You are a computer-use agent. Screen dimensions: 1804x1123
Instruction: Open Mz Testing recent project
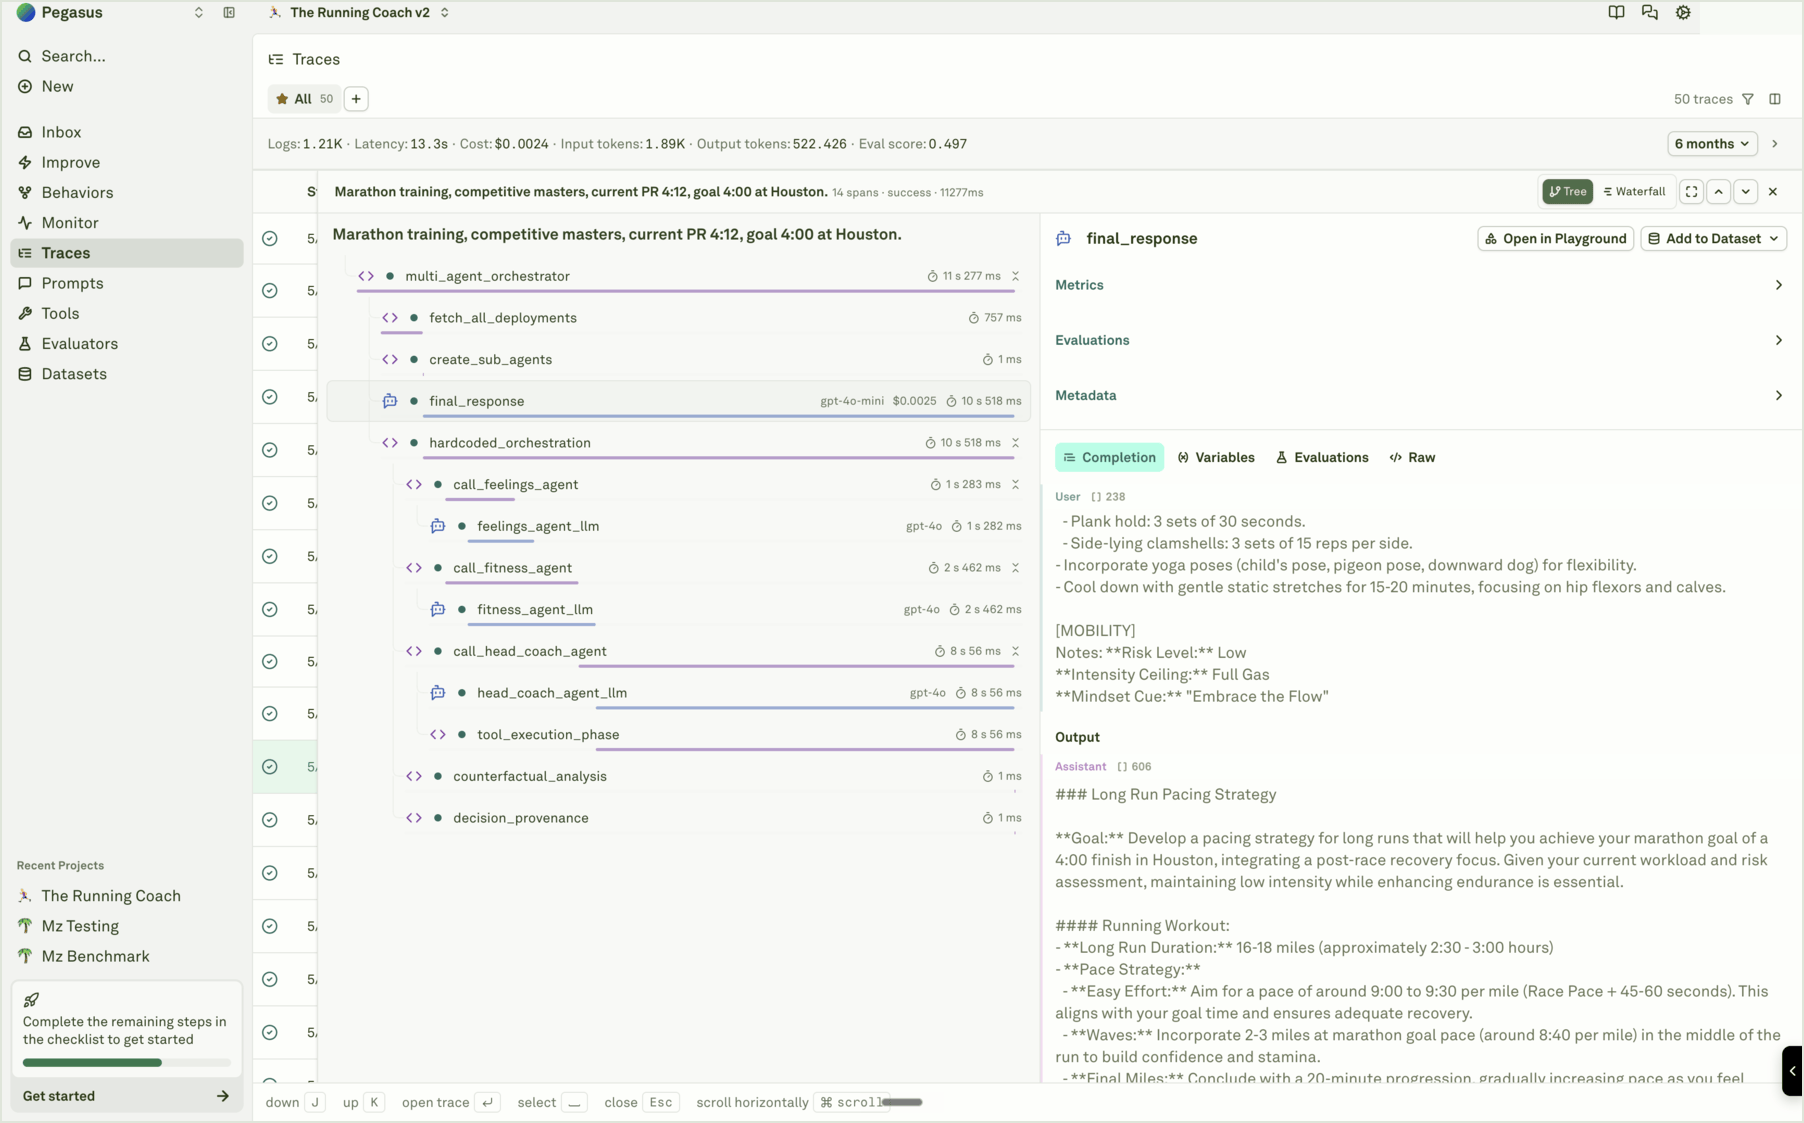click(x=127, y=926)
